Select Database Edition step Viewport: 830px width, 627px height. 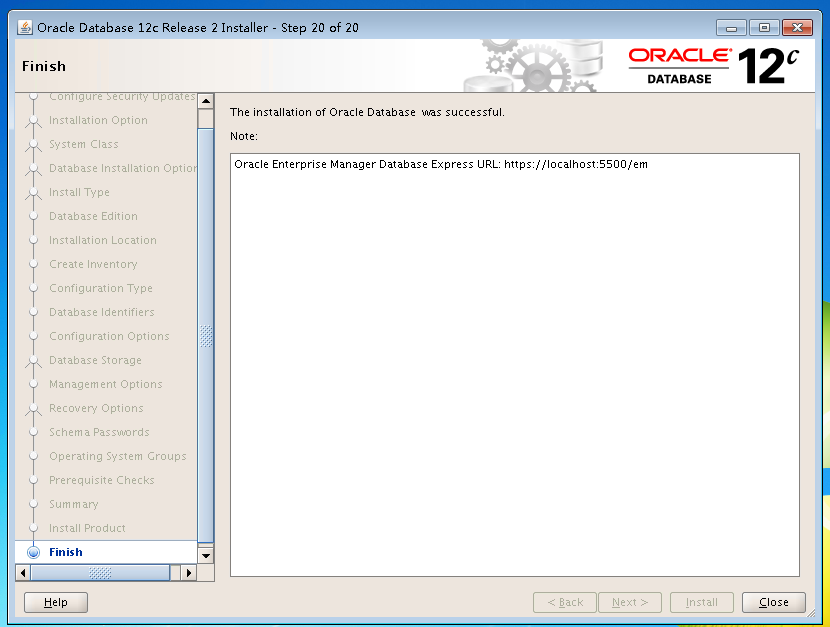tap(93, 216)
